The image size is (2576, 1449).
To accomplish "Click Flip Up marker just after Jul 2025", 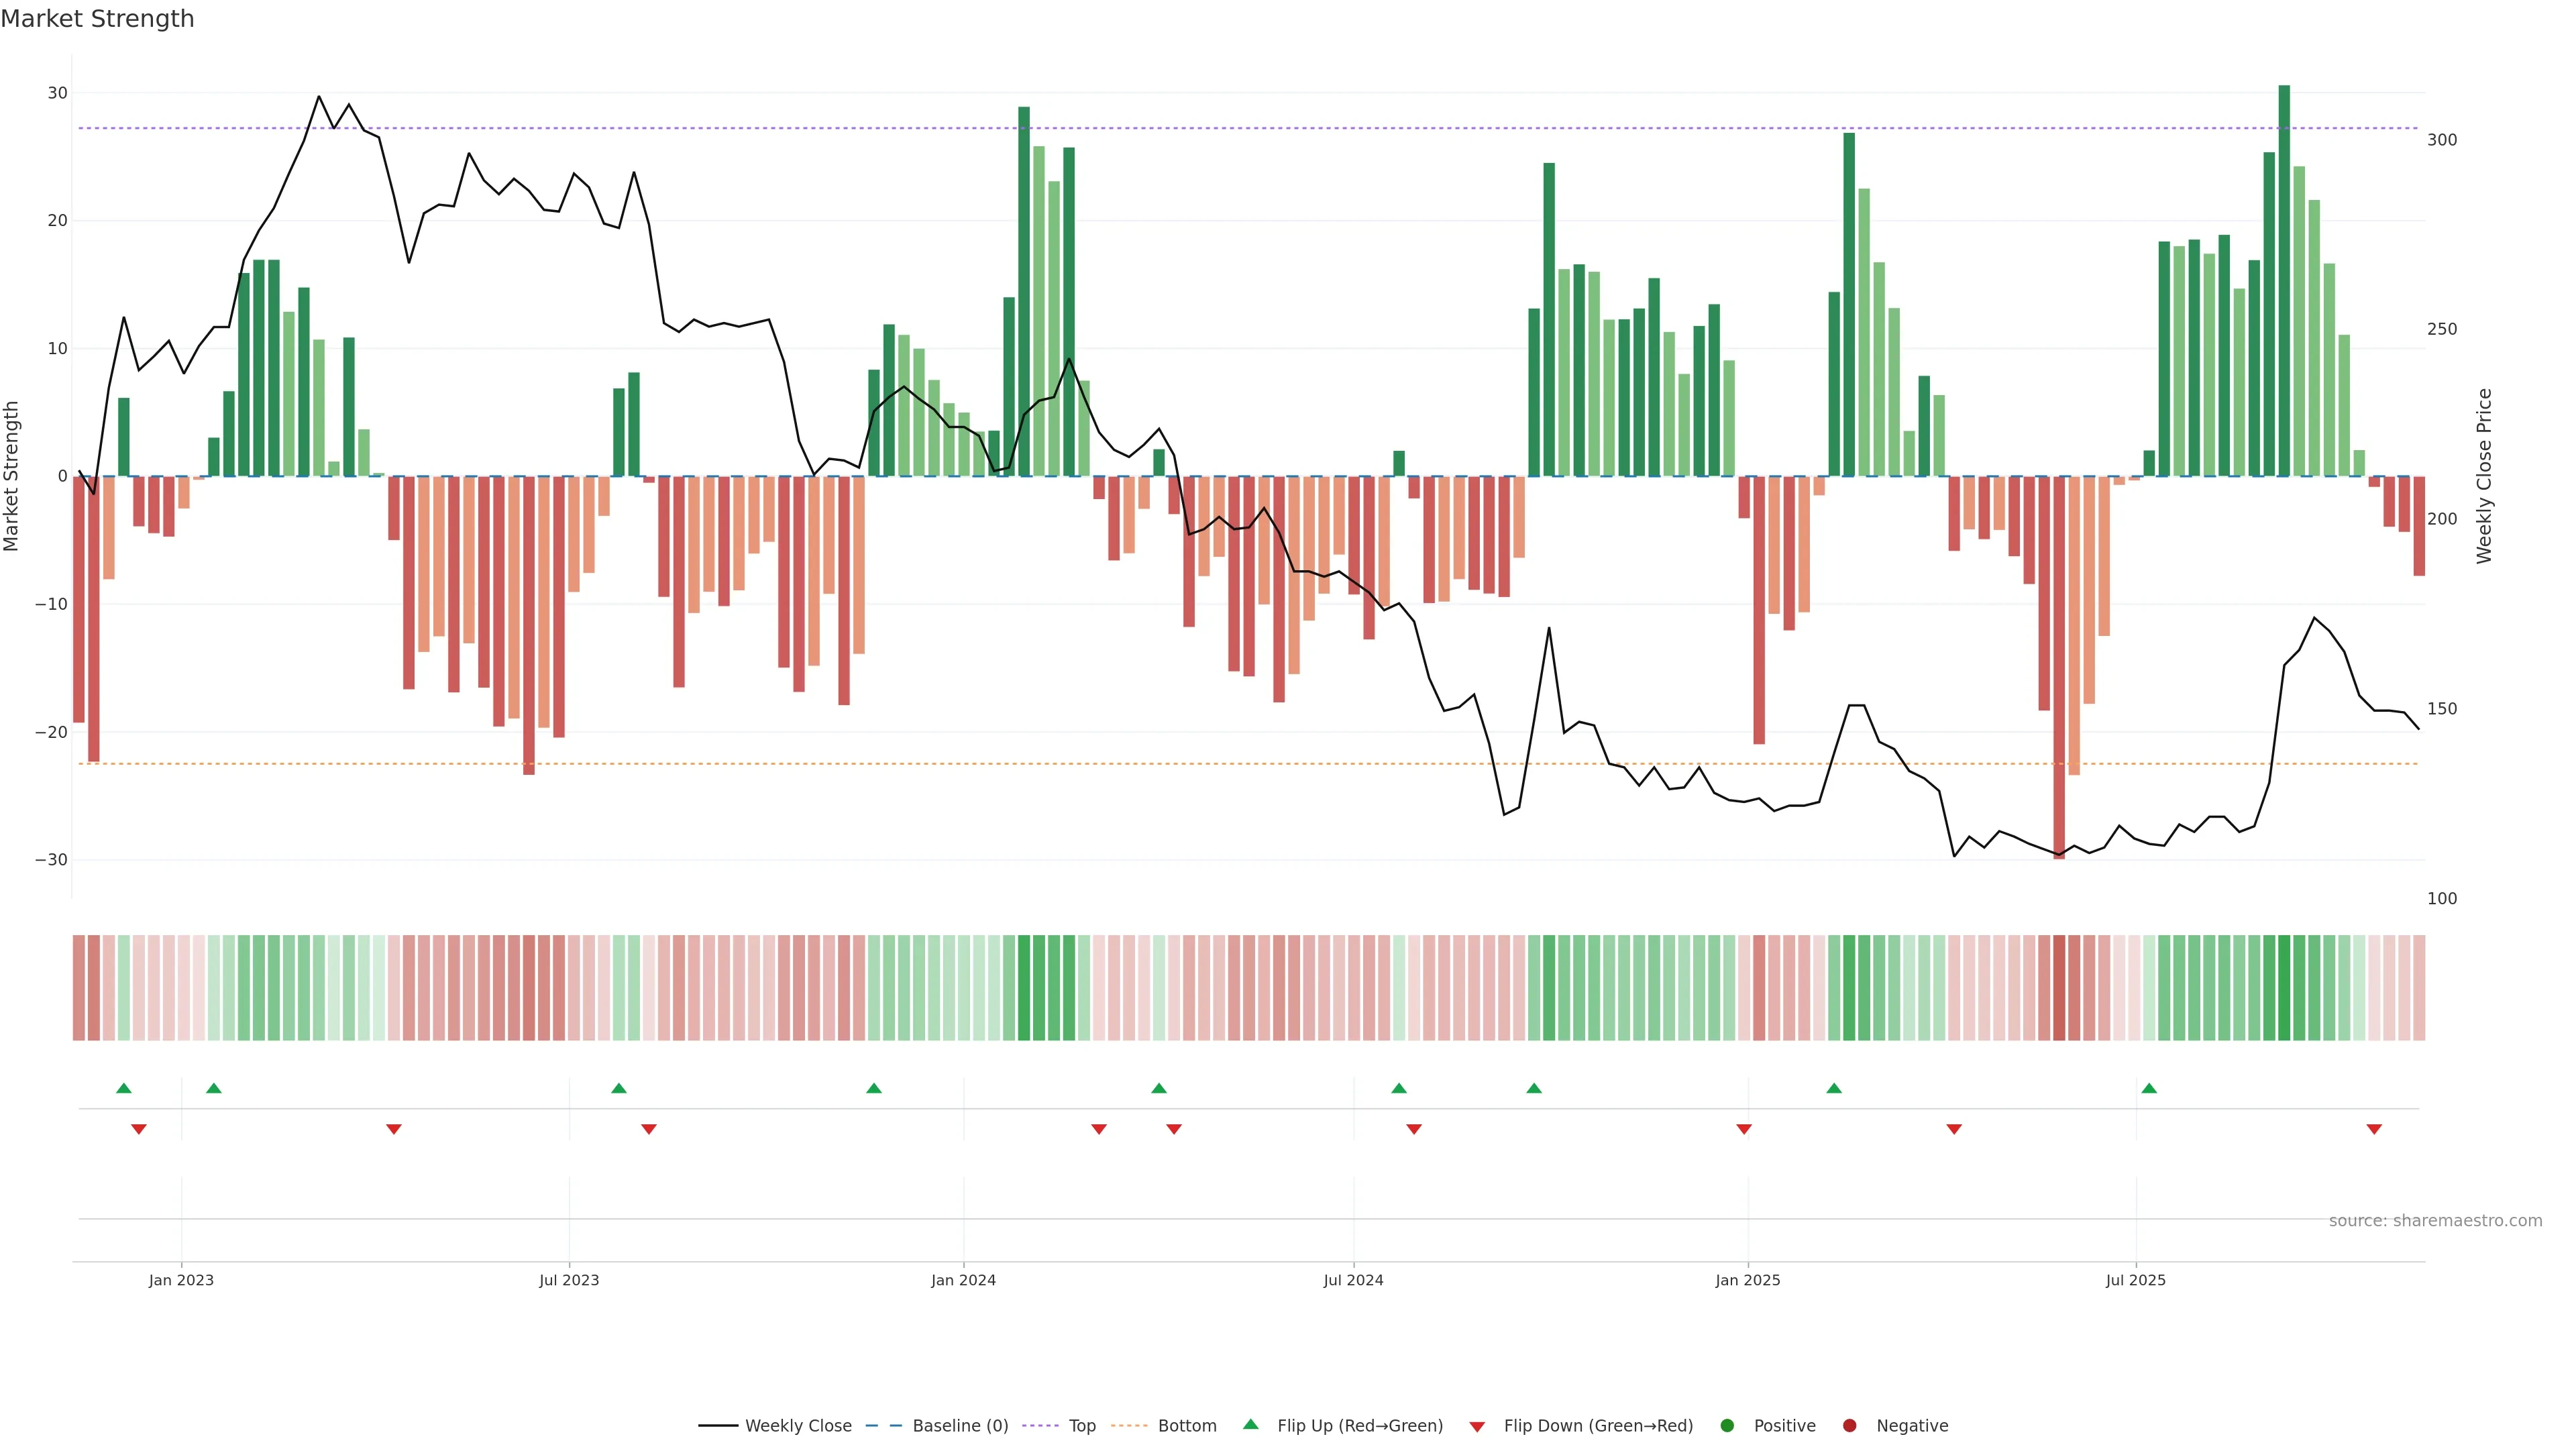I will click(x=2149, y=1088).
